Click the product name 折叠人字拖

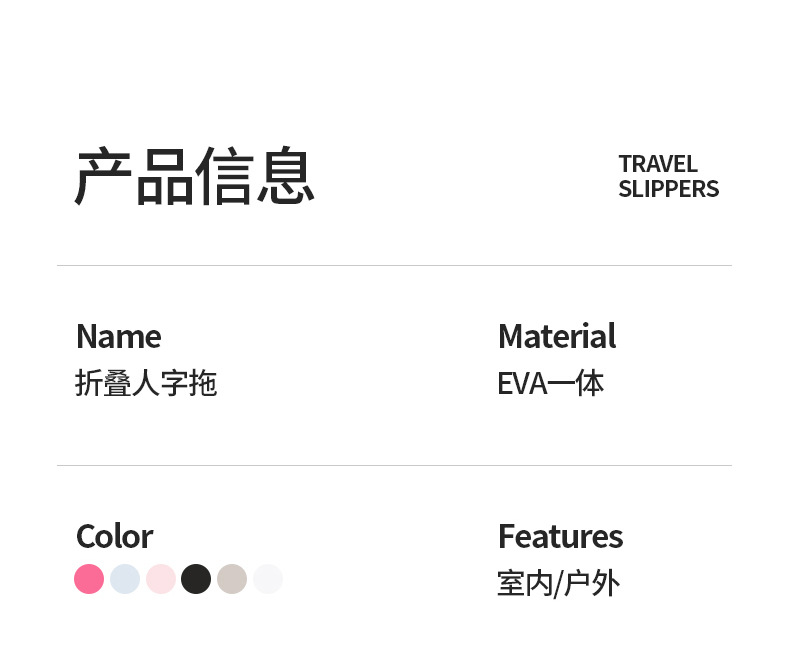[x=146, y=383]
